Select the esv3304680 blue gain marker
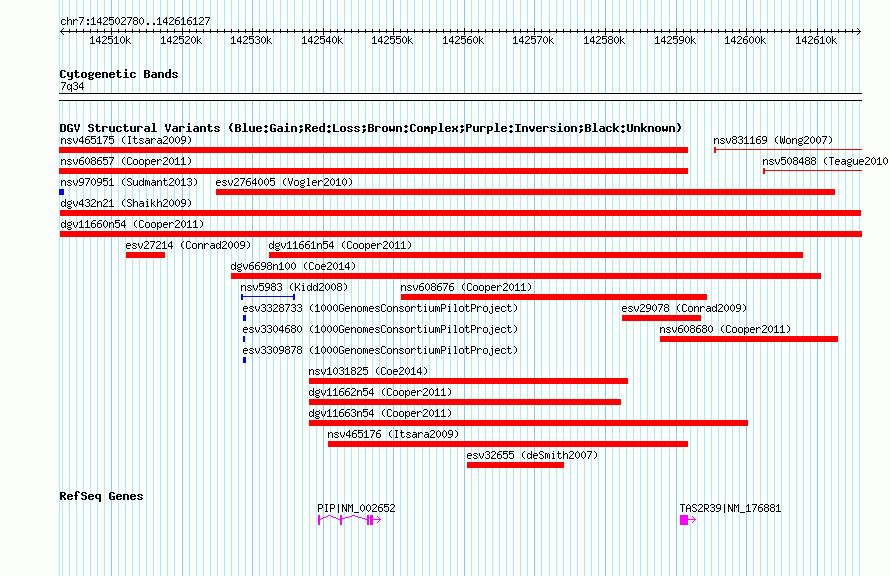Viewport: 890px width, 576px height. tap(244, 339)
